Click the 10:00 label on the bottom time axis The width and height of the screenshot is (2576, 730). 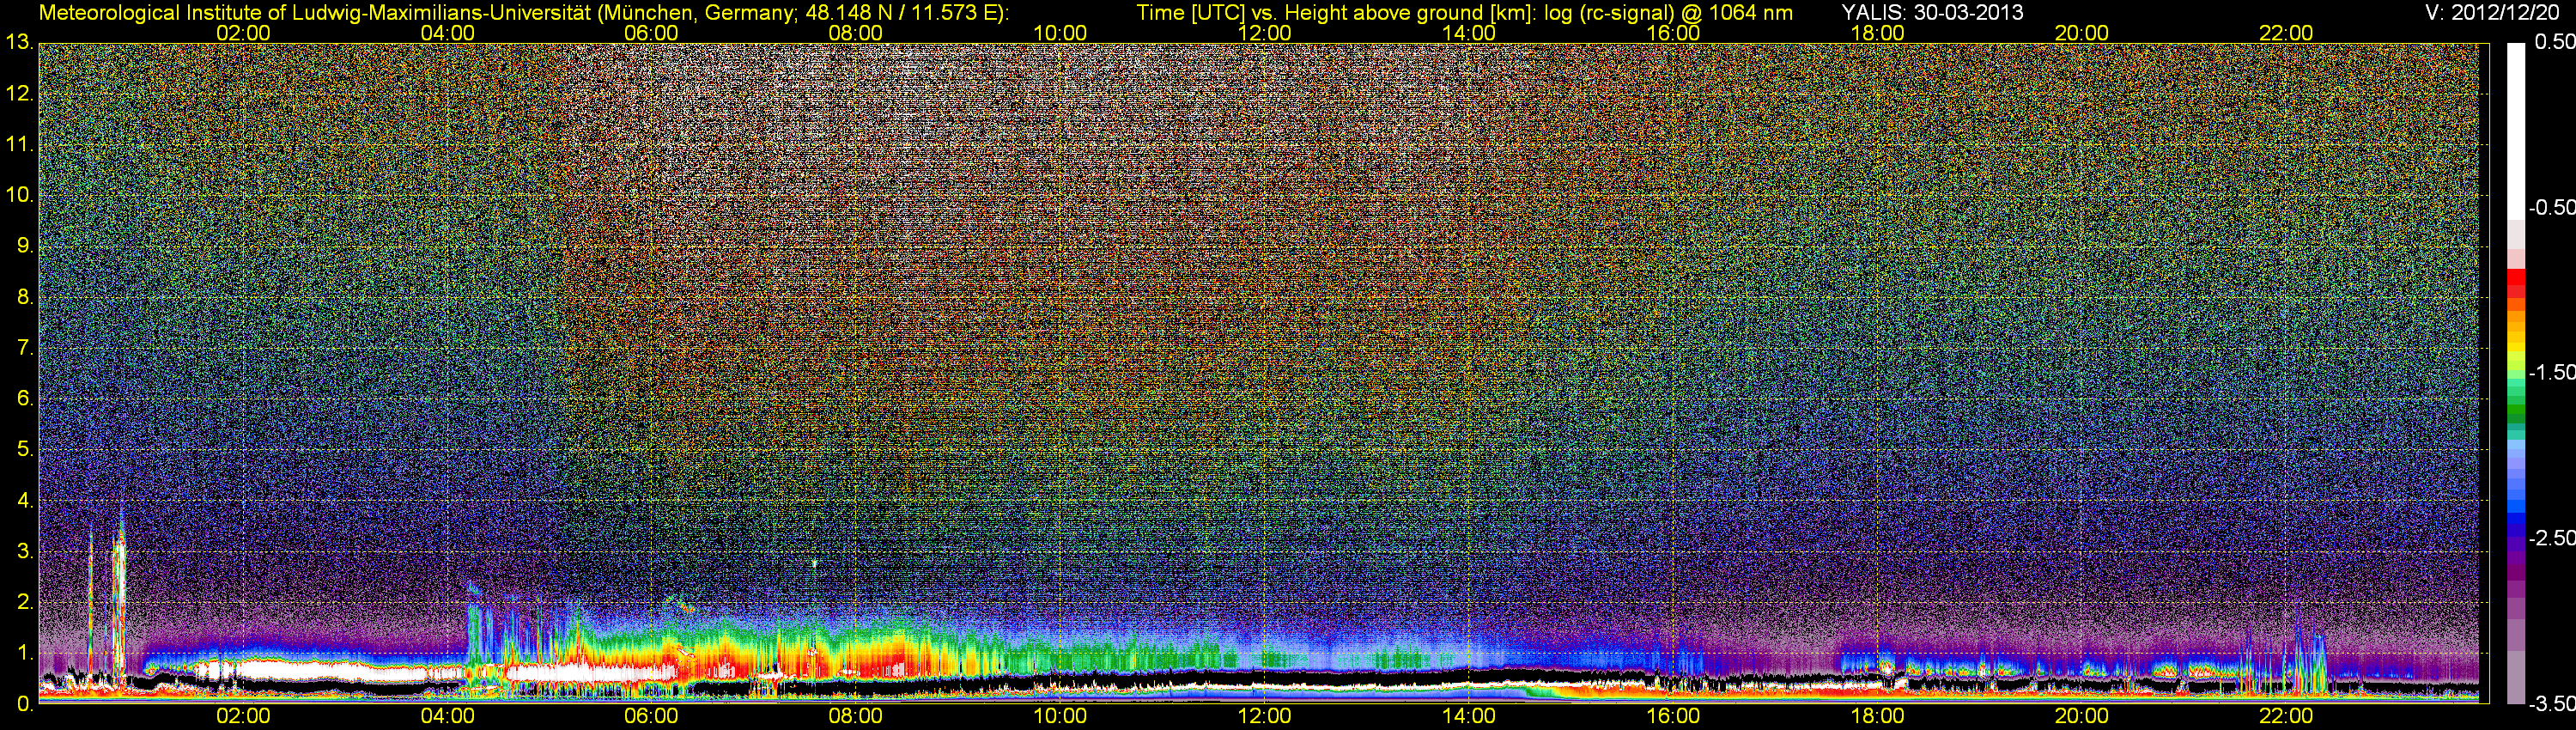click(1060, 716)
